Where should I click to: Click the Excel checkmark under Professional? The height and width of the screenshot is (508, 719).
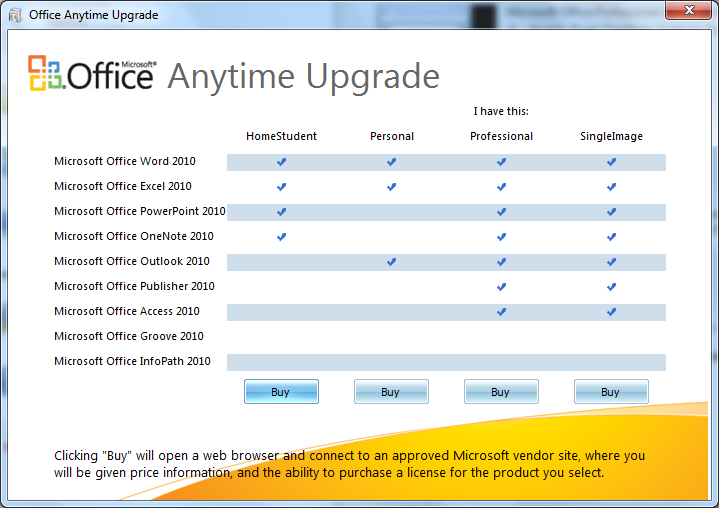(x=502, y=187)
